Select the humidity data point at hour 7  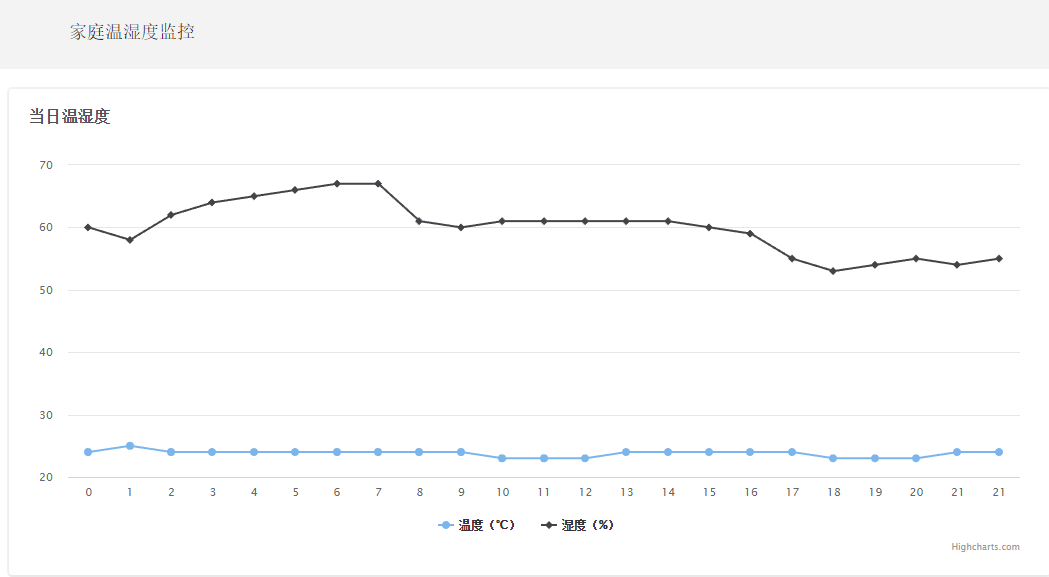[378, 184]
